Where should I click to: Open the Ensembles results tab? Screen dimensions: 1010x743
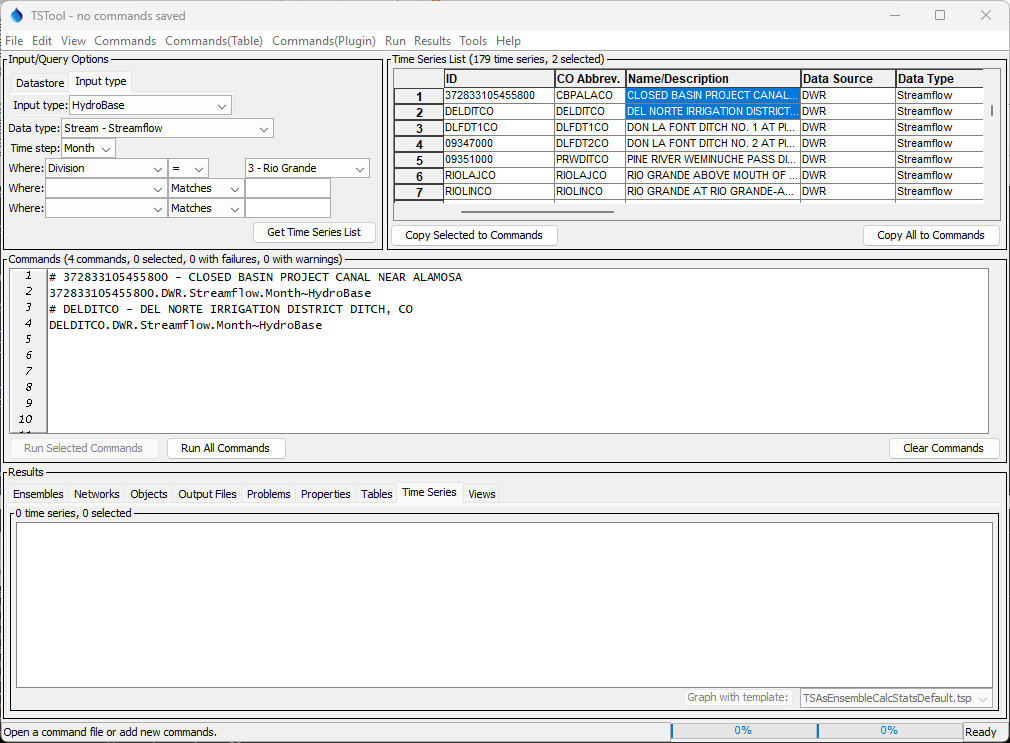pos(38,494)
